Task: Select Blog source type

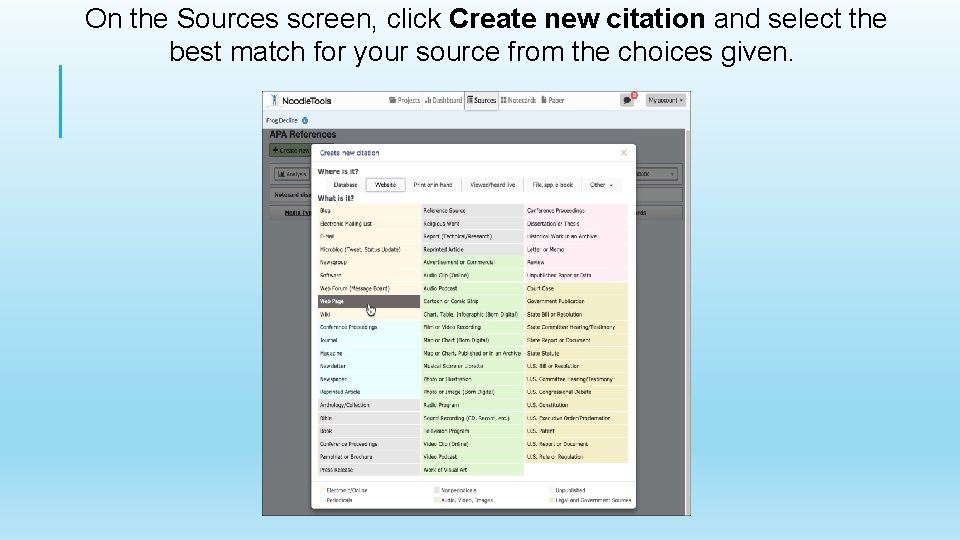Action: point(369,211)
